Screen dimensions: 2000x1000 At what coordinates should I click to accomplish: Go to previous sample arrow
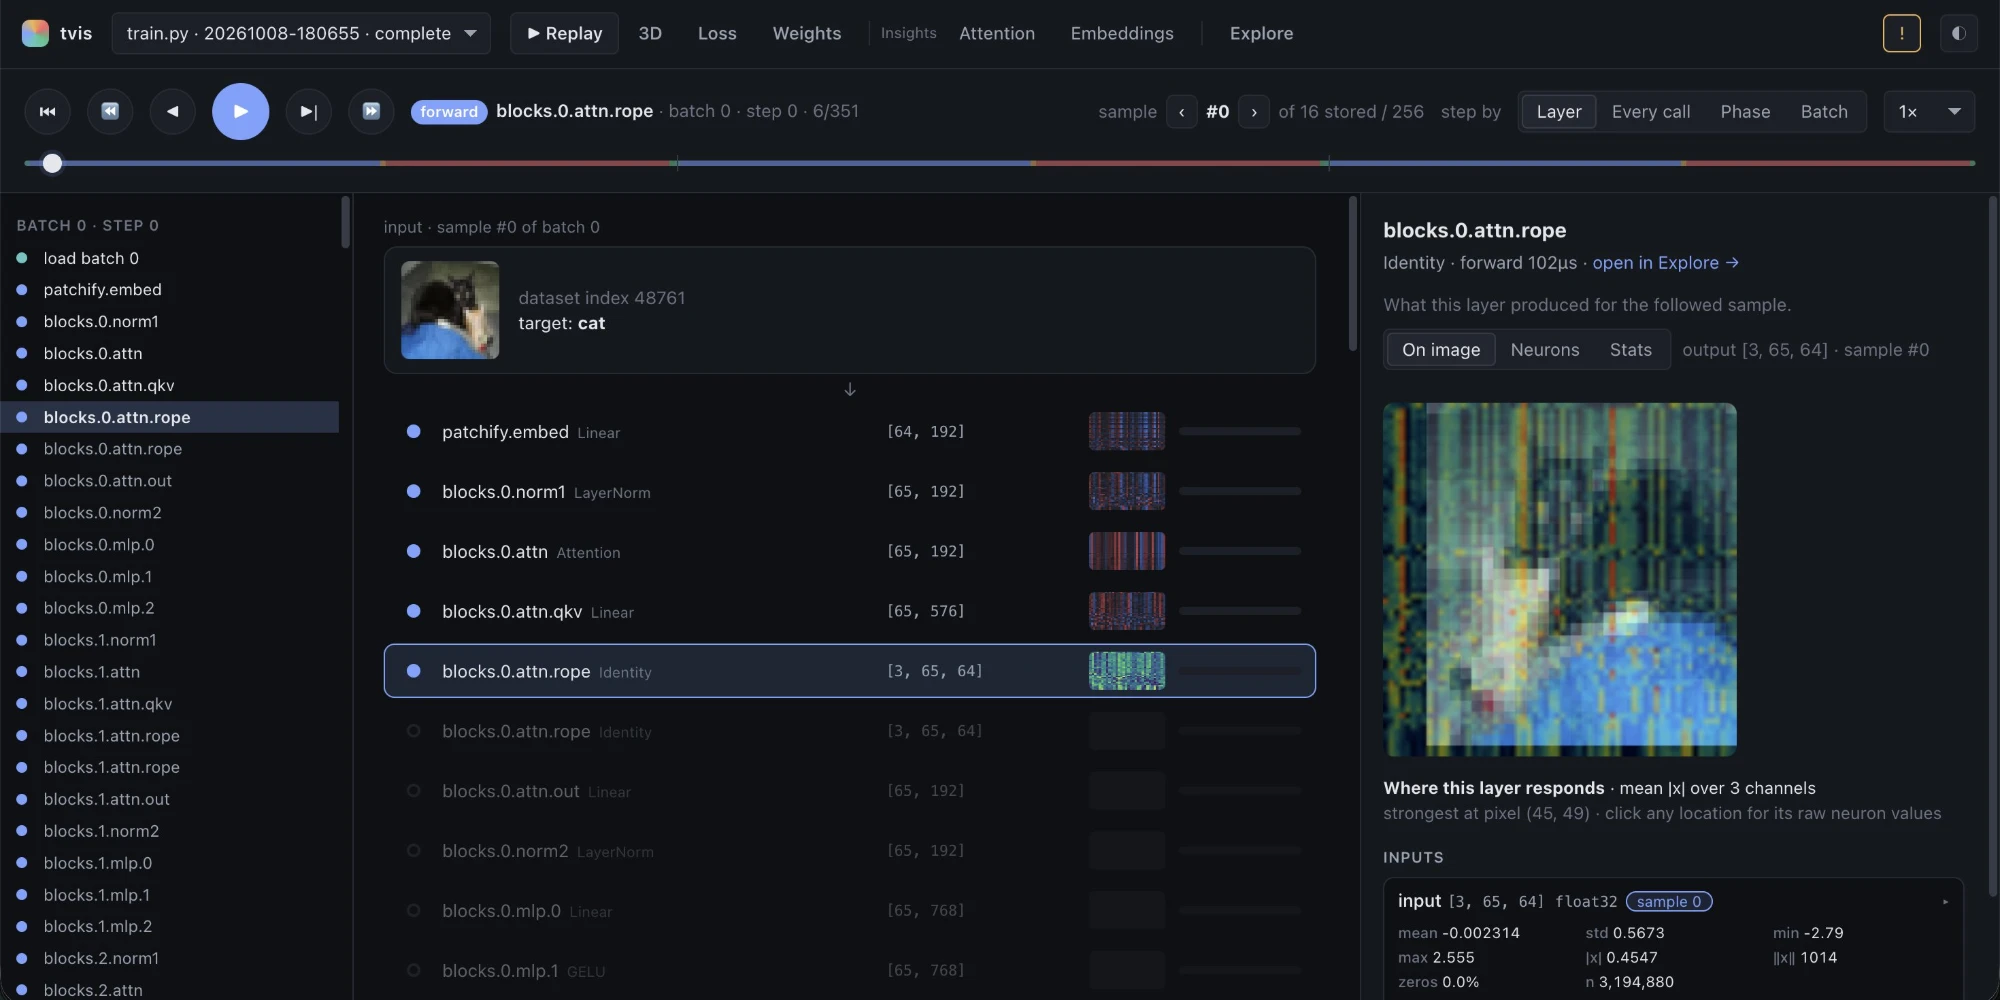[1182, 112]
